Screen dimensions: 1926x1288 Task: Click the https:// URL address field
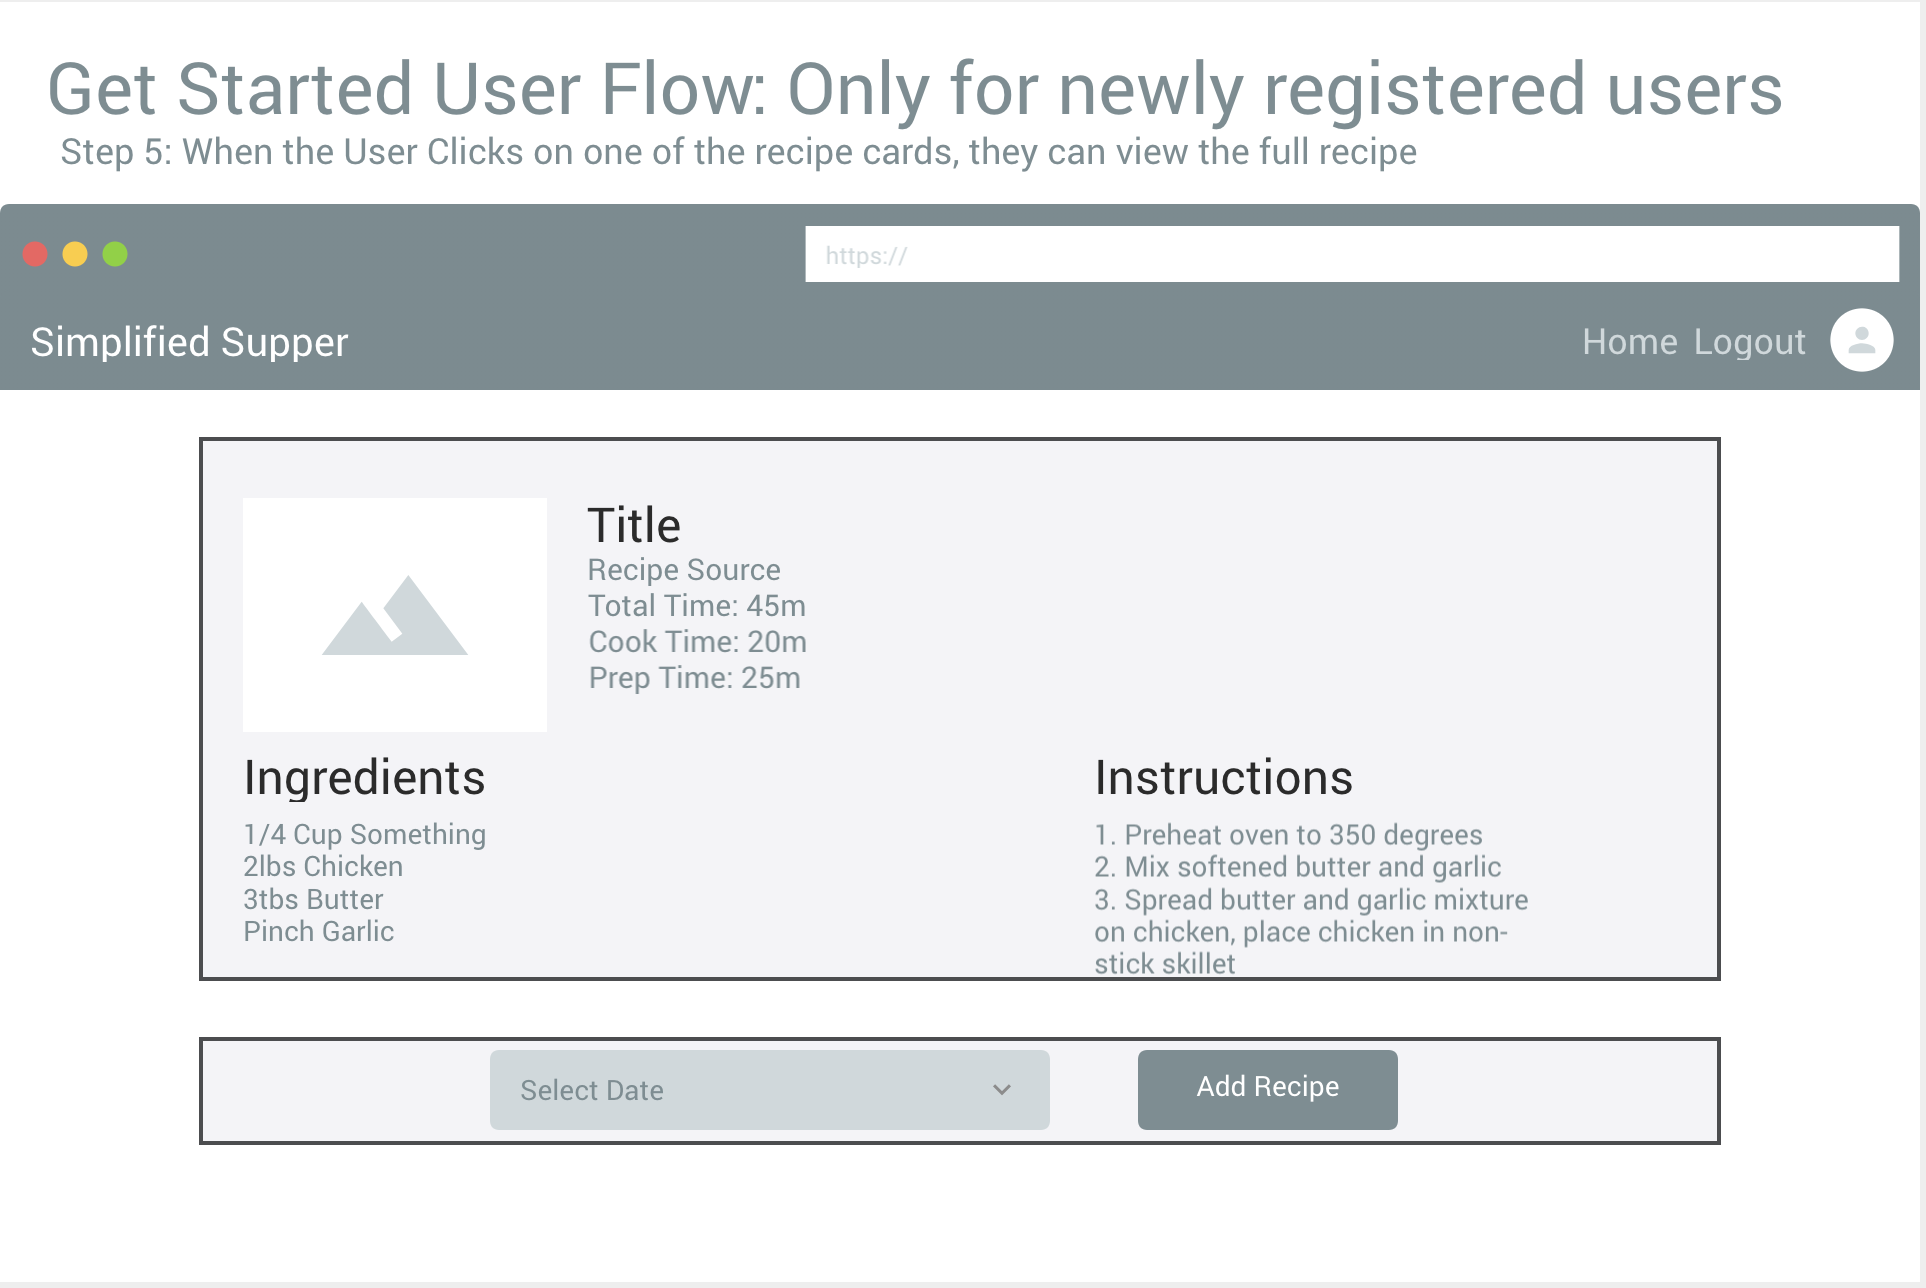point(1351,255)
